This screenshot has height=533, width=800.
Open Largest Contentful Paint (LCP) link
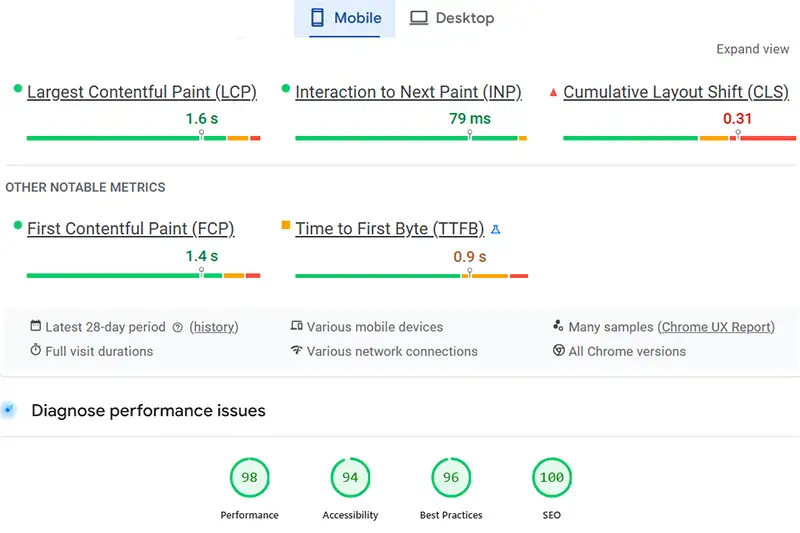click(x=141, y=92)
